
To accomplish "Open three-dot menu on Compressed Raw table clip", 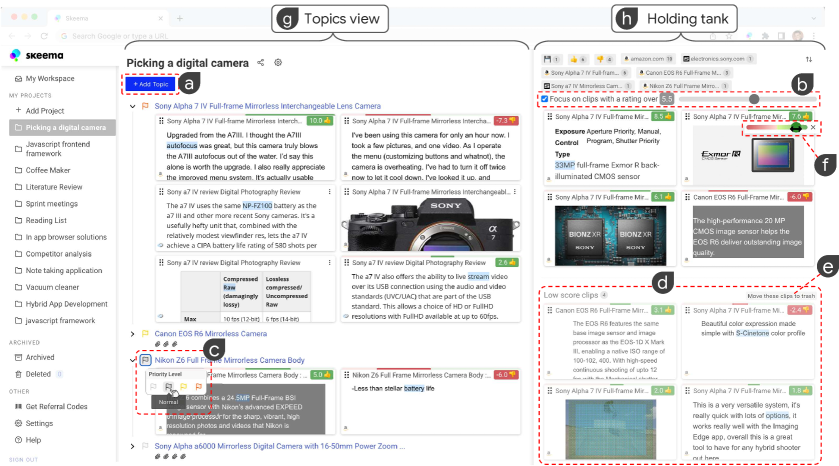I will 329,263.
